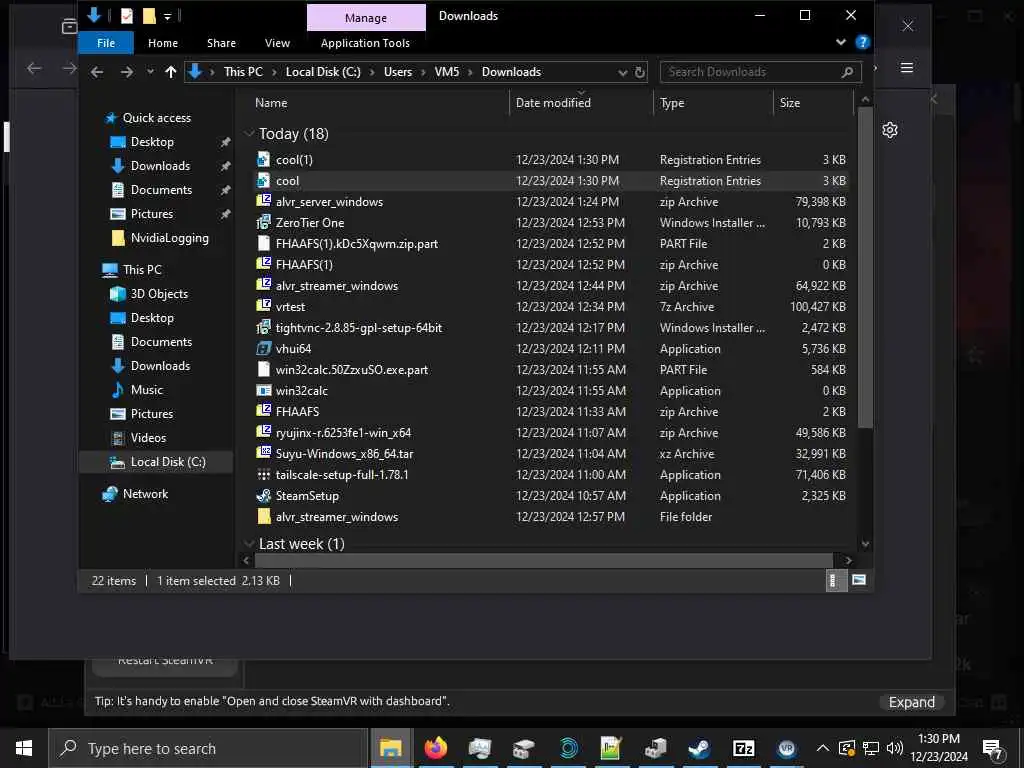1024x768 pixels.
Task: Open the notification center in the taskbar
Action: click(x=993, y=748)
